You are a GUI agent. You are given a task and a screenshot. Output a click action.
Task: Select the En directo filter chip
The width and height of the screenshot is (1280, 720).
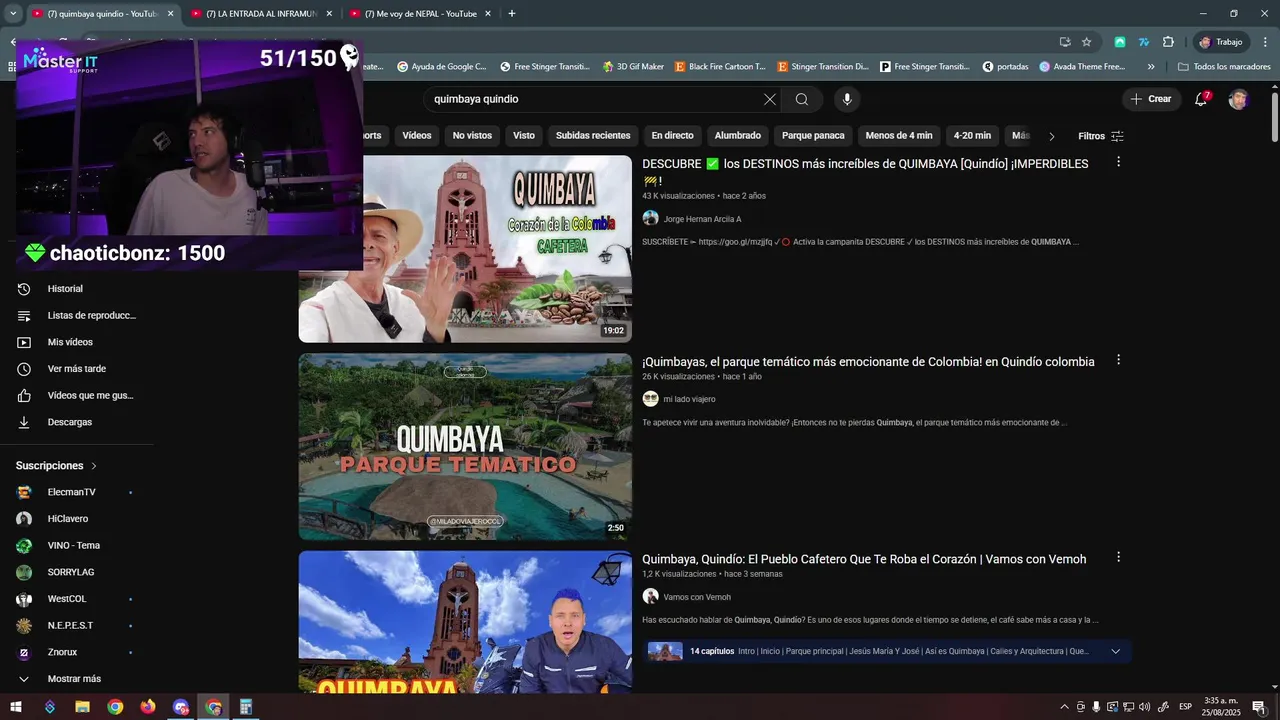672,136
